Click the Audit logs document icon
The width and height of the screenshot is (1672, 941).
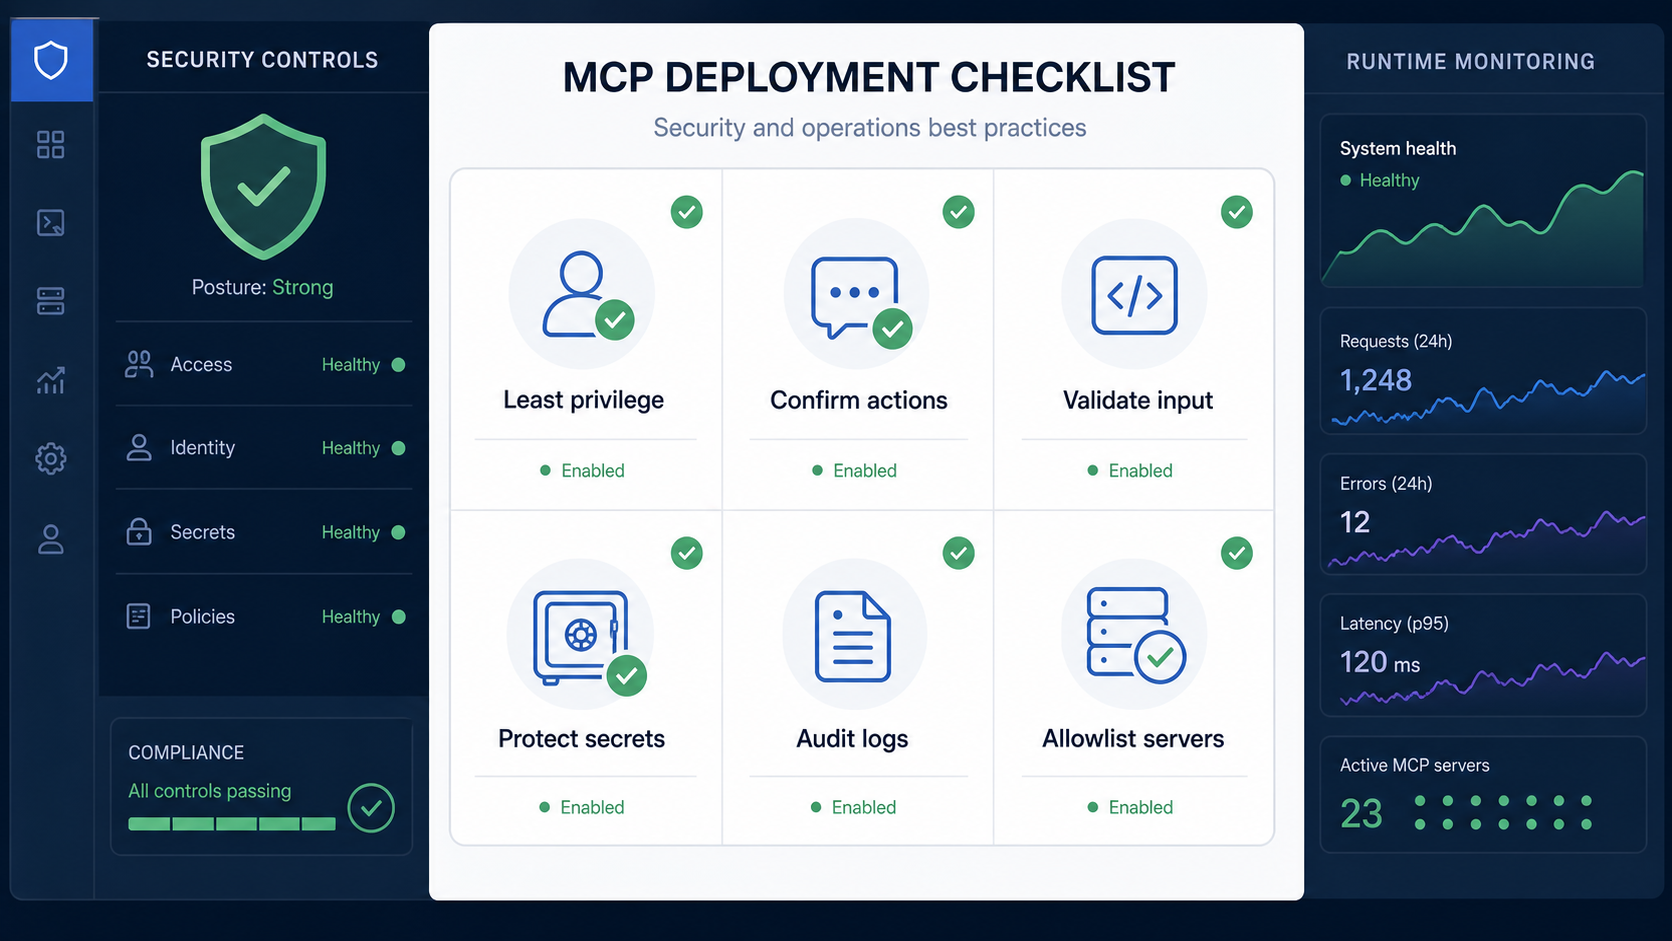point(853,636)
